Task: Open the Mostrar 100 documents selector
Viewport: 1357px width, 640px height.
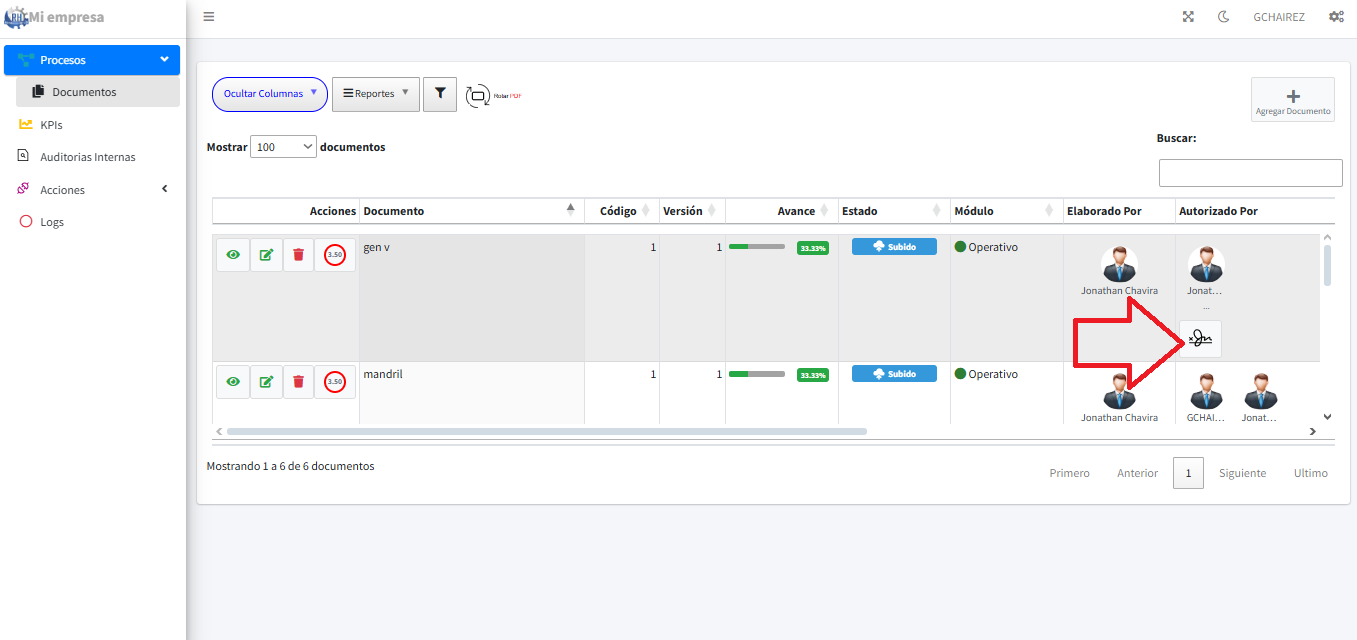Action: (283, 147)
